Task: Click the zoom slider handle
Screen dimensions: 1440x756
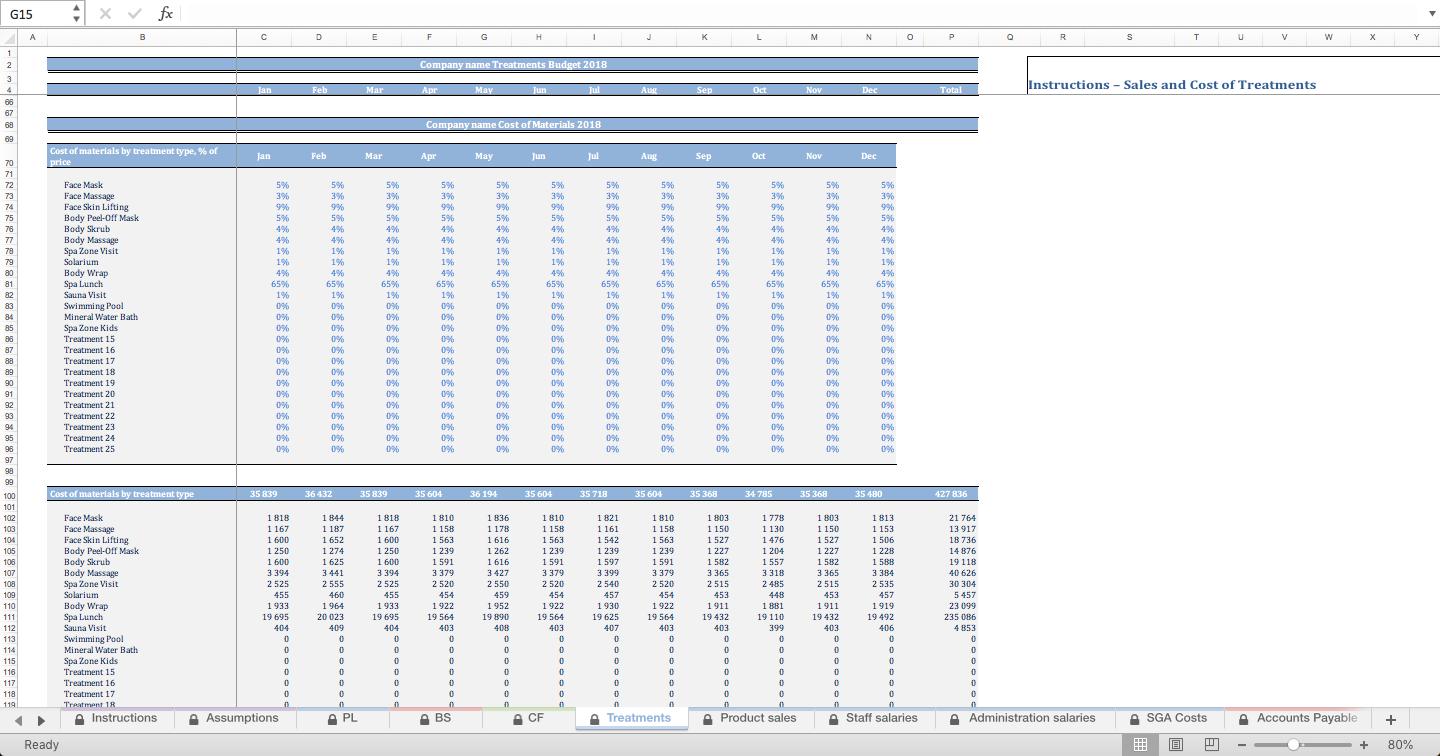Action: tap(1293, 745)
